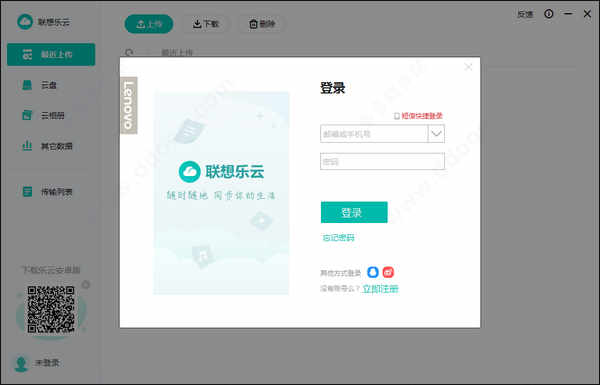Click the QR code for the mobile app
600x385 pixels.
(51, 309)
